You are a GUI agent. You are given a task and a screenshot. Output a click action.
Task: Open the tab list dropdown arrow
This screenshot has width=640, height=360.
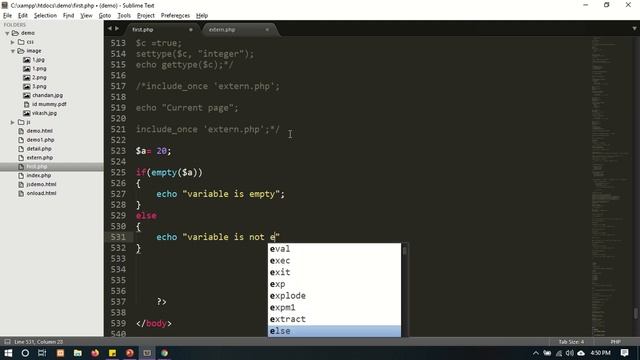click(634, 29)
